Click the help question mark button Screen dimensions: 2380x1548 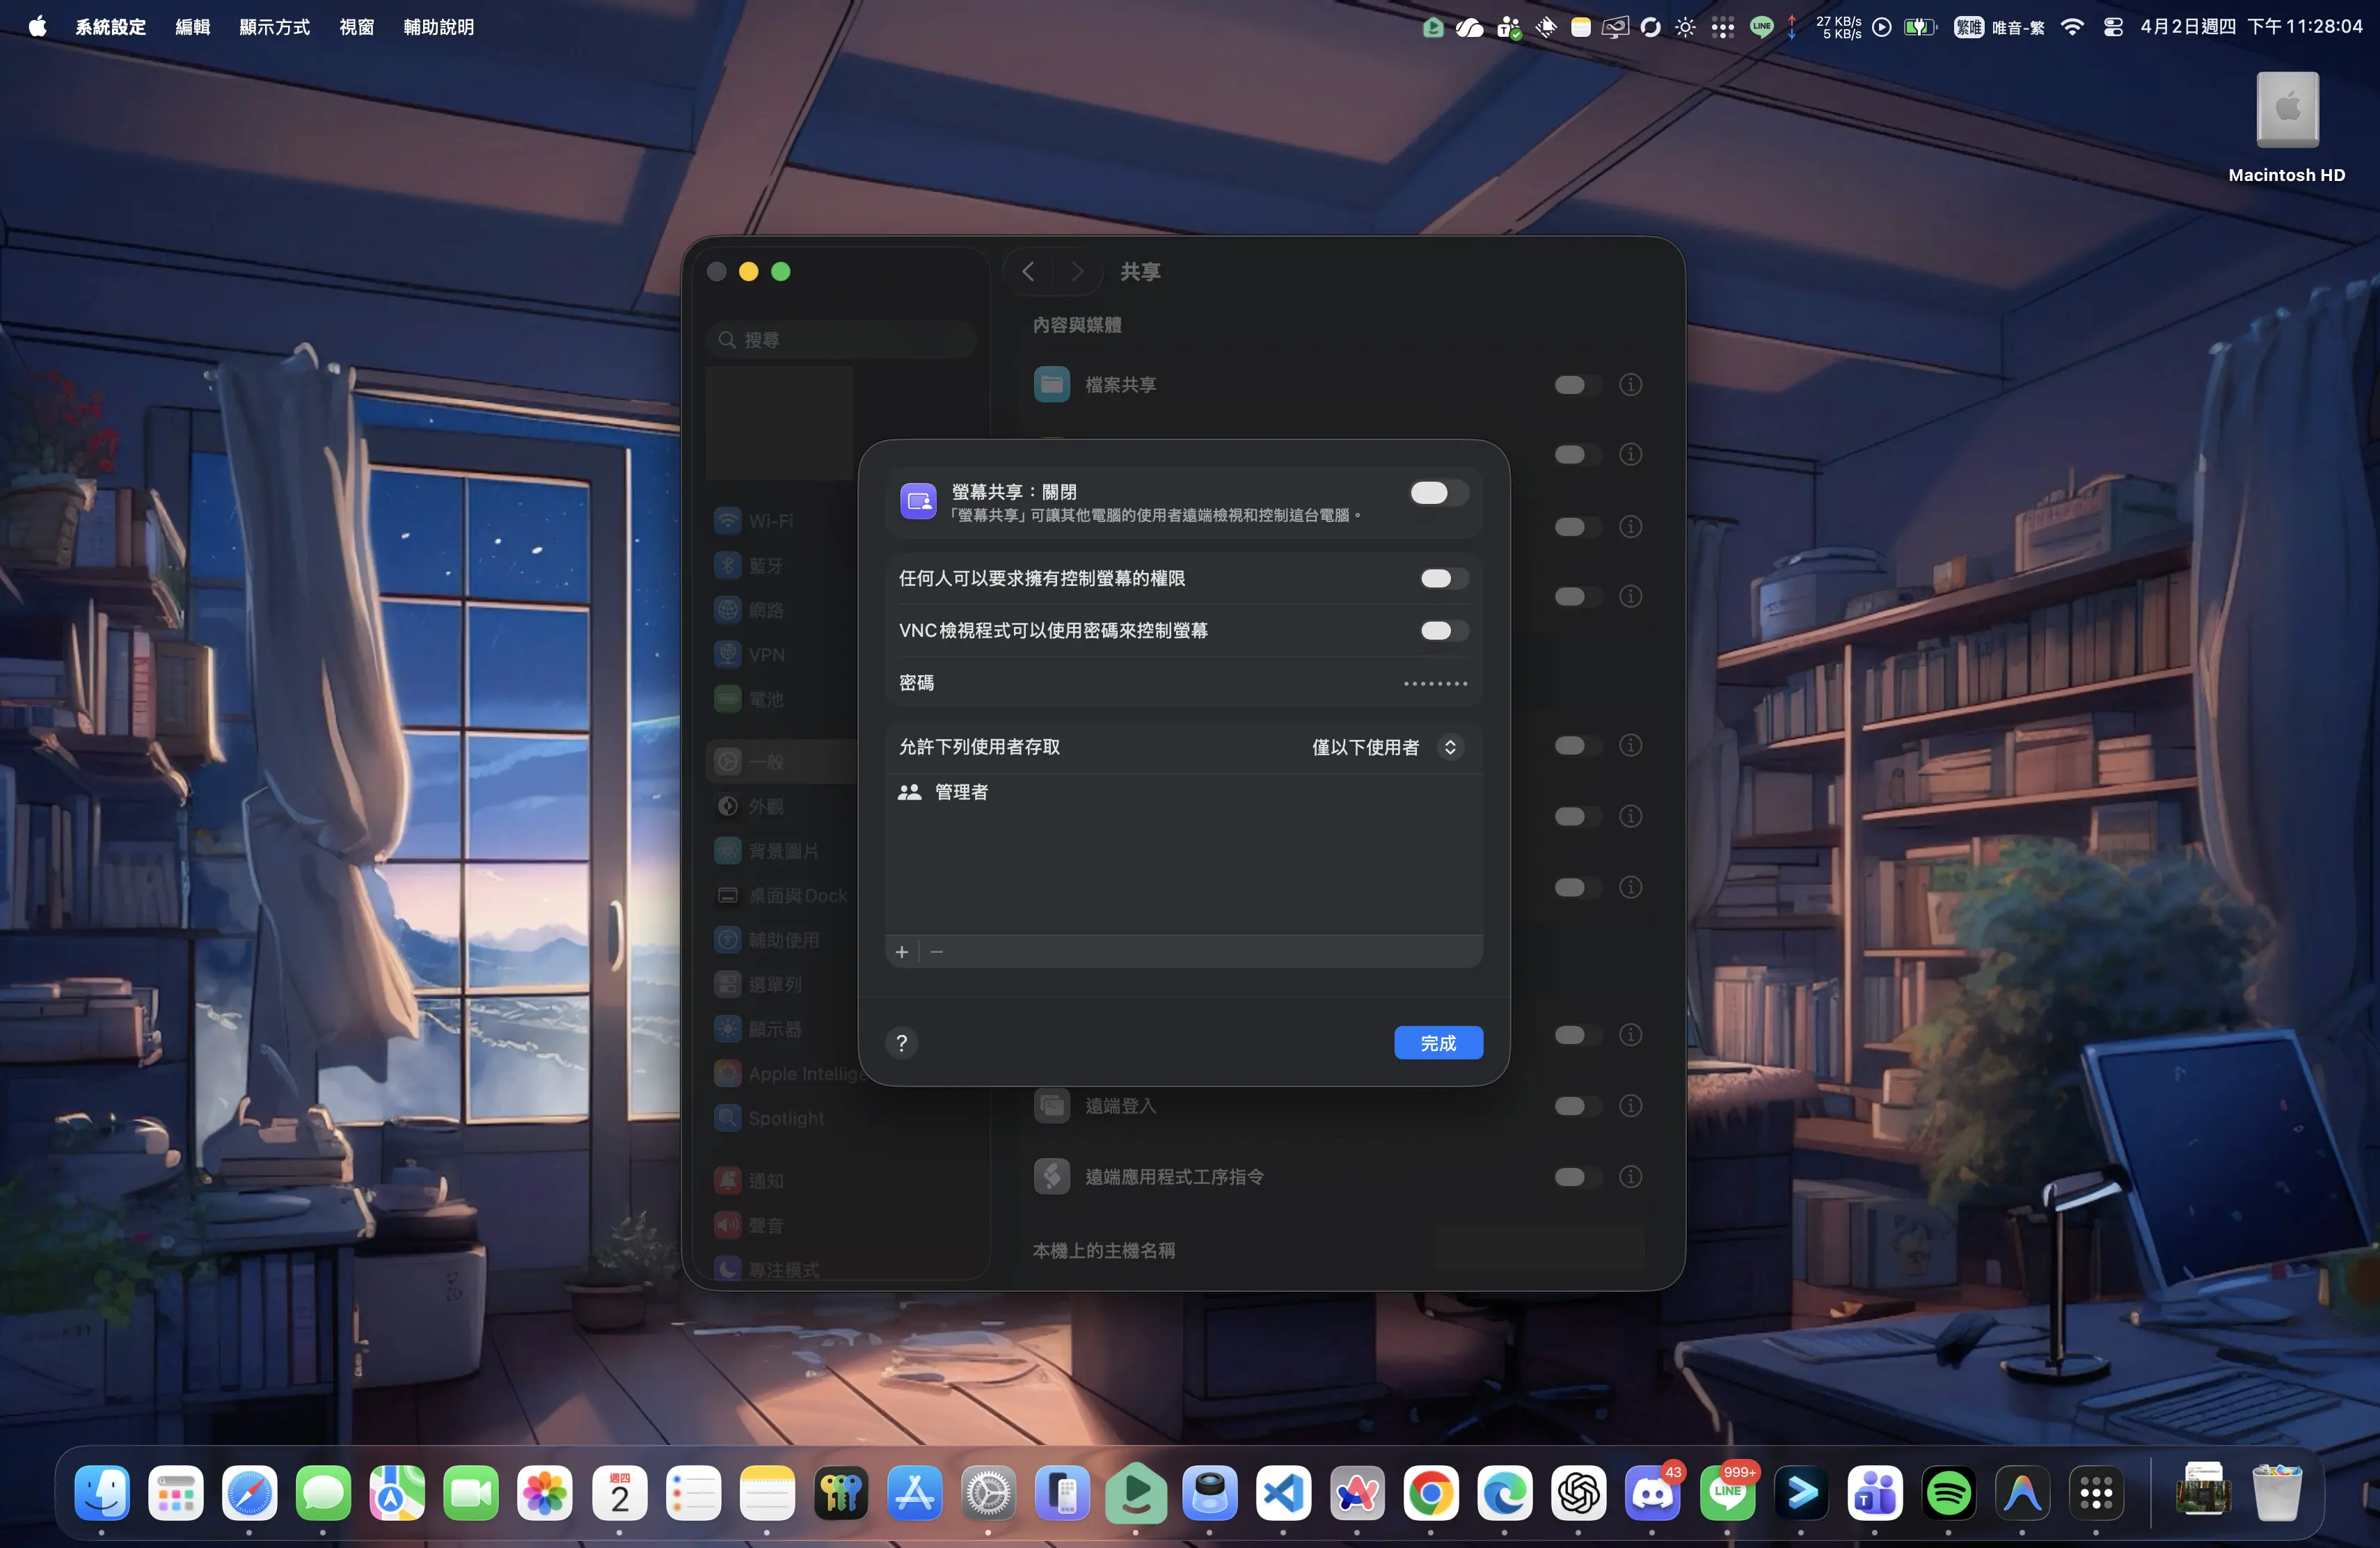(901, 1043)
